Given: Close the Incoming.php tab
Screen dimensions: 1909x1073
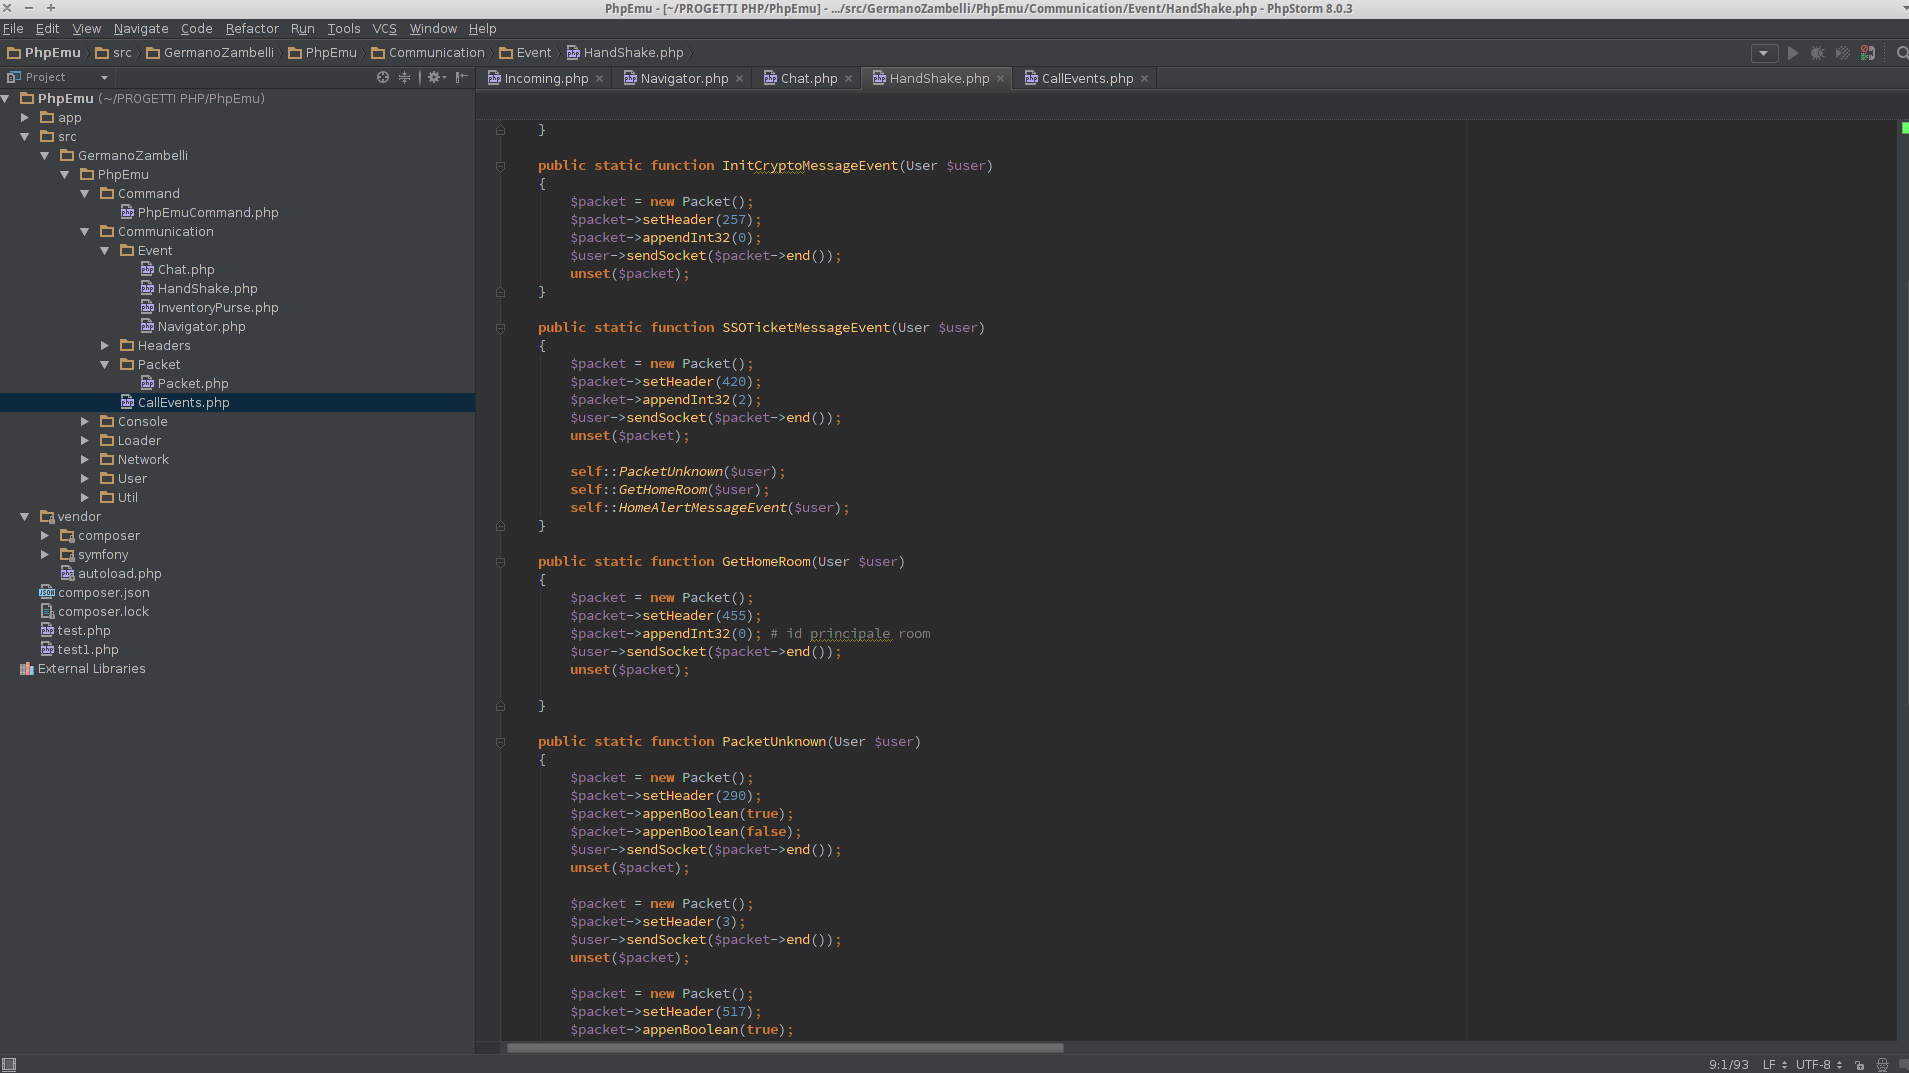Looking at the screenshot, I should [x=600, y=79].
